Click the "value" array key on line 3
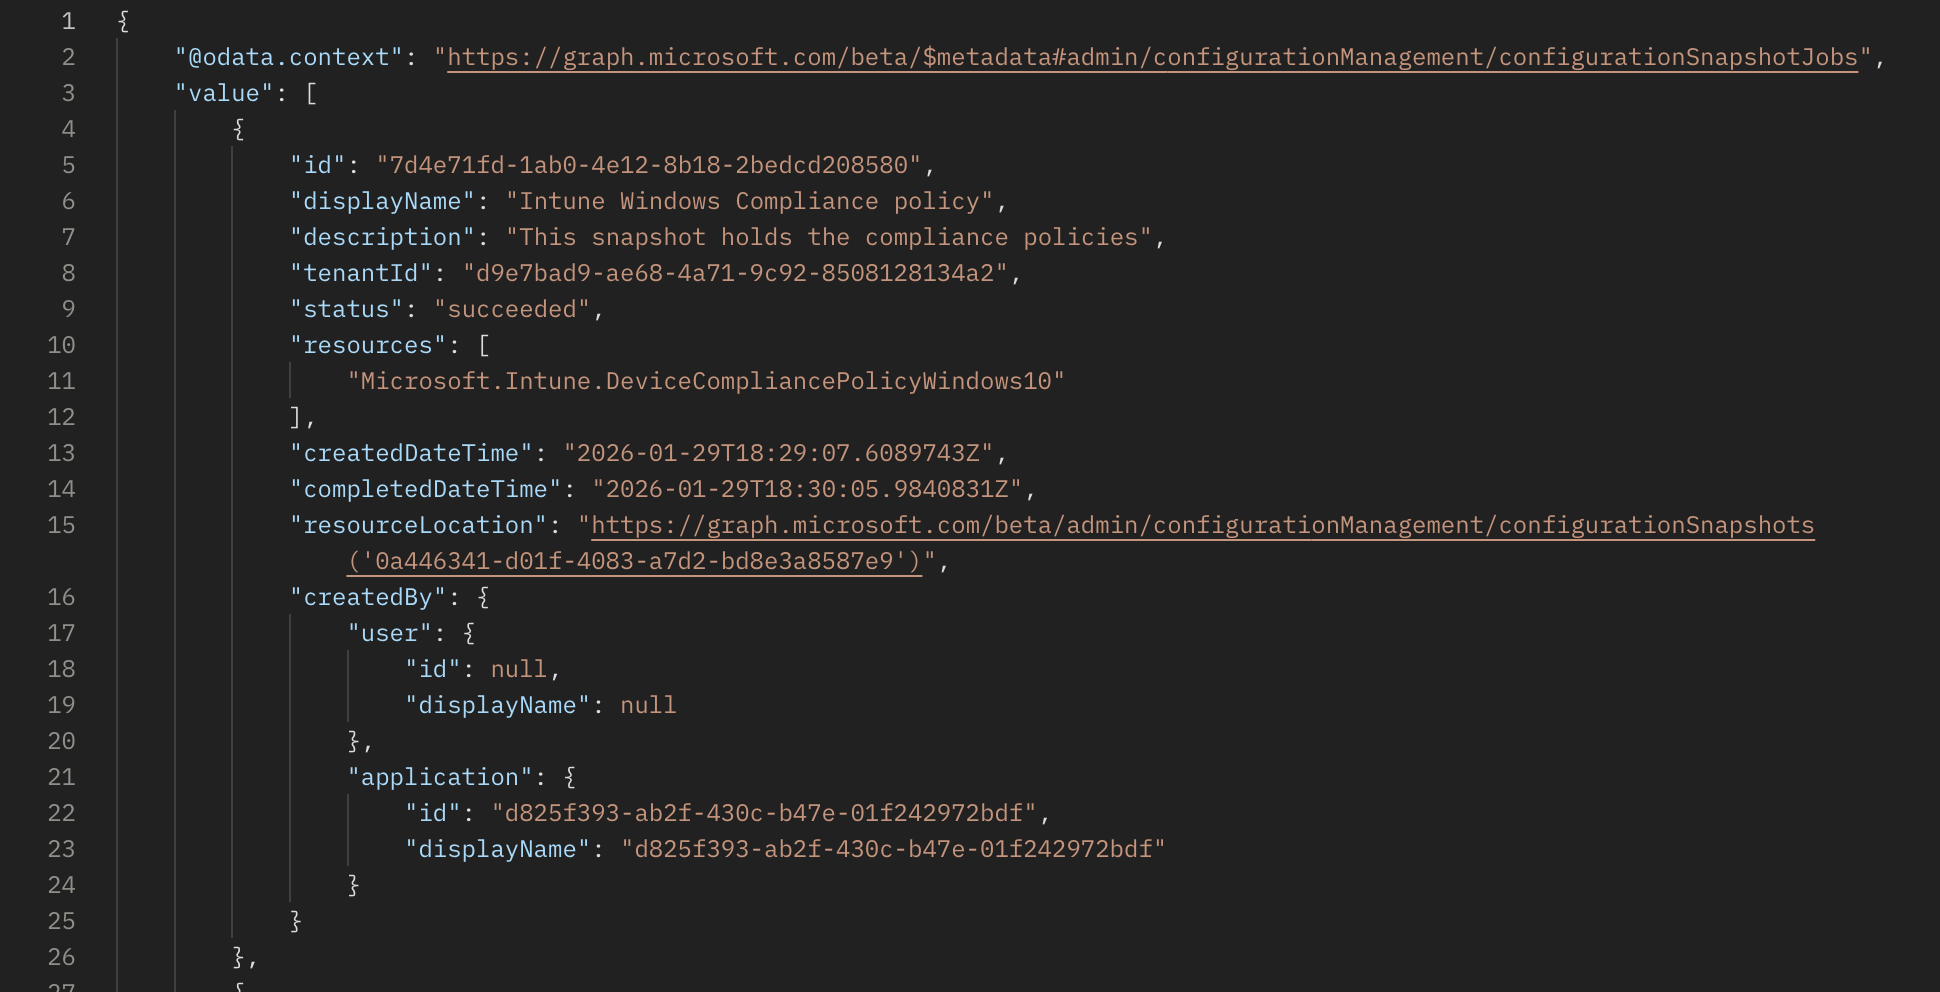1940x992 pixels. tap(222, 93)
